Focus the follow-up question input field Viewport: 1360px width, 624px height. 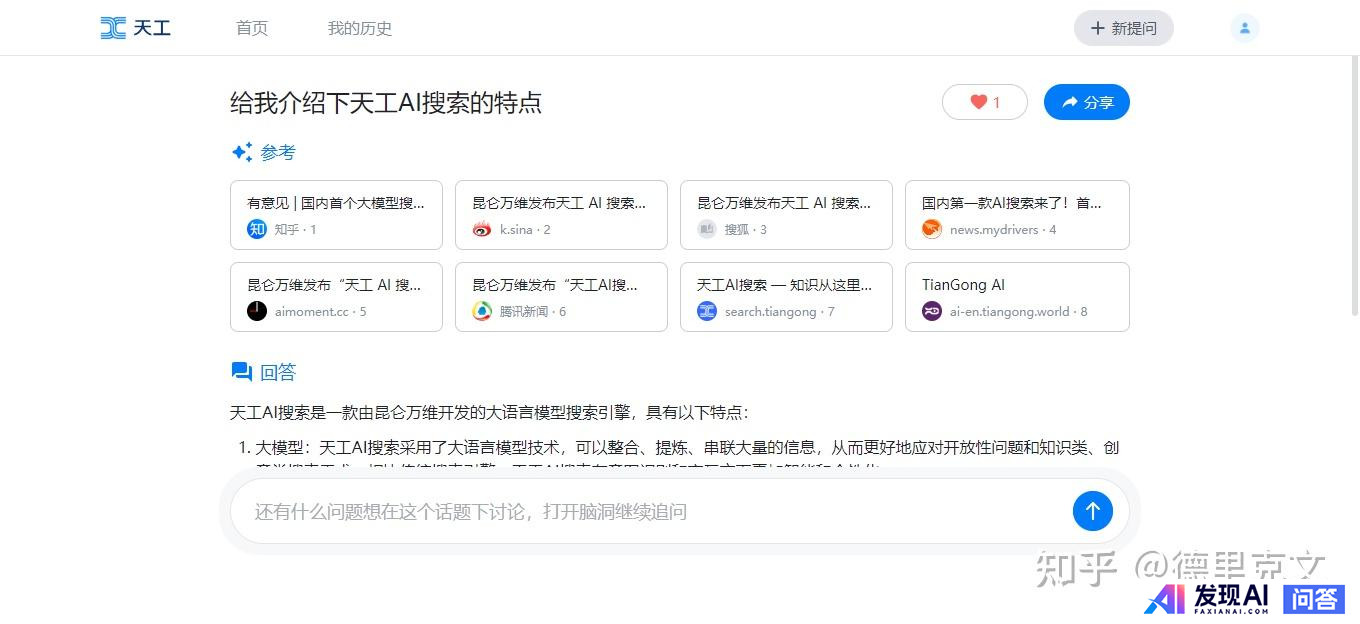pyautogui.click(x=650, y=512)
